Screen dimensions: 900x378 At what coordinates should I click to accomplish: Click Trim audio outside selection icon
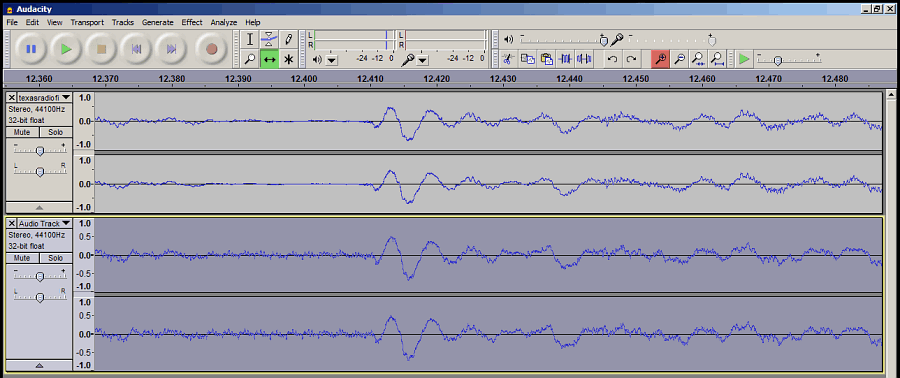click(565, 59)
